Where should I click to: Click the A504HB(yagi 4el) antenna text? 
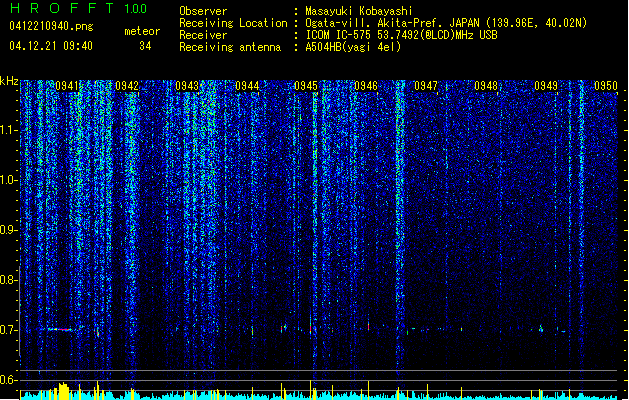[353, 47]
